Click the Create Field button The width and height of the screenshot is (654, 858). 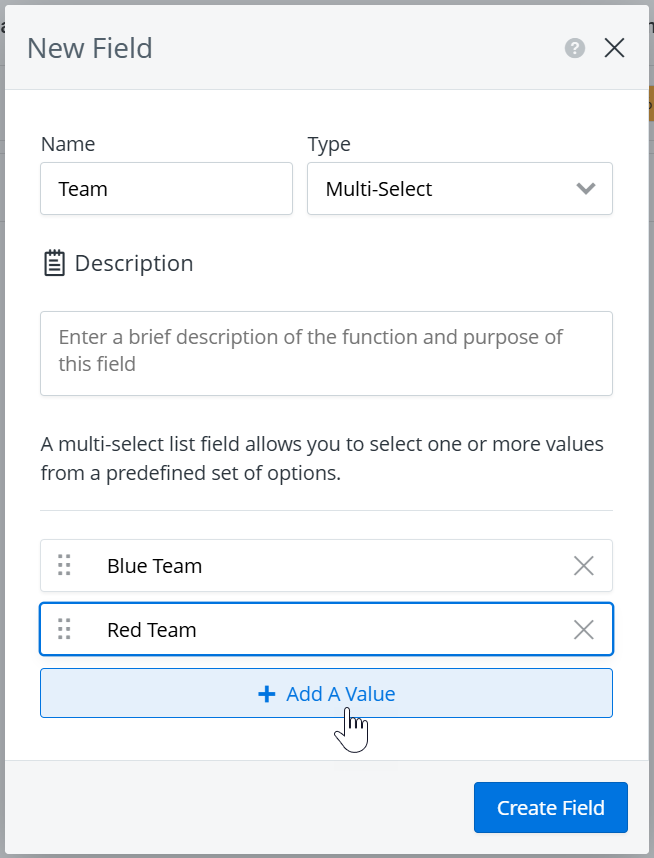[x=550, y=807]
